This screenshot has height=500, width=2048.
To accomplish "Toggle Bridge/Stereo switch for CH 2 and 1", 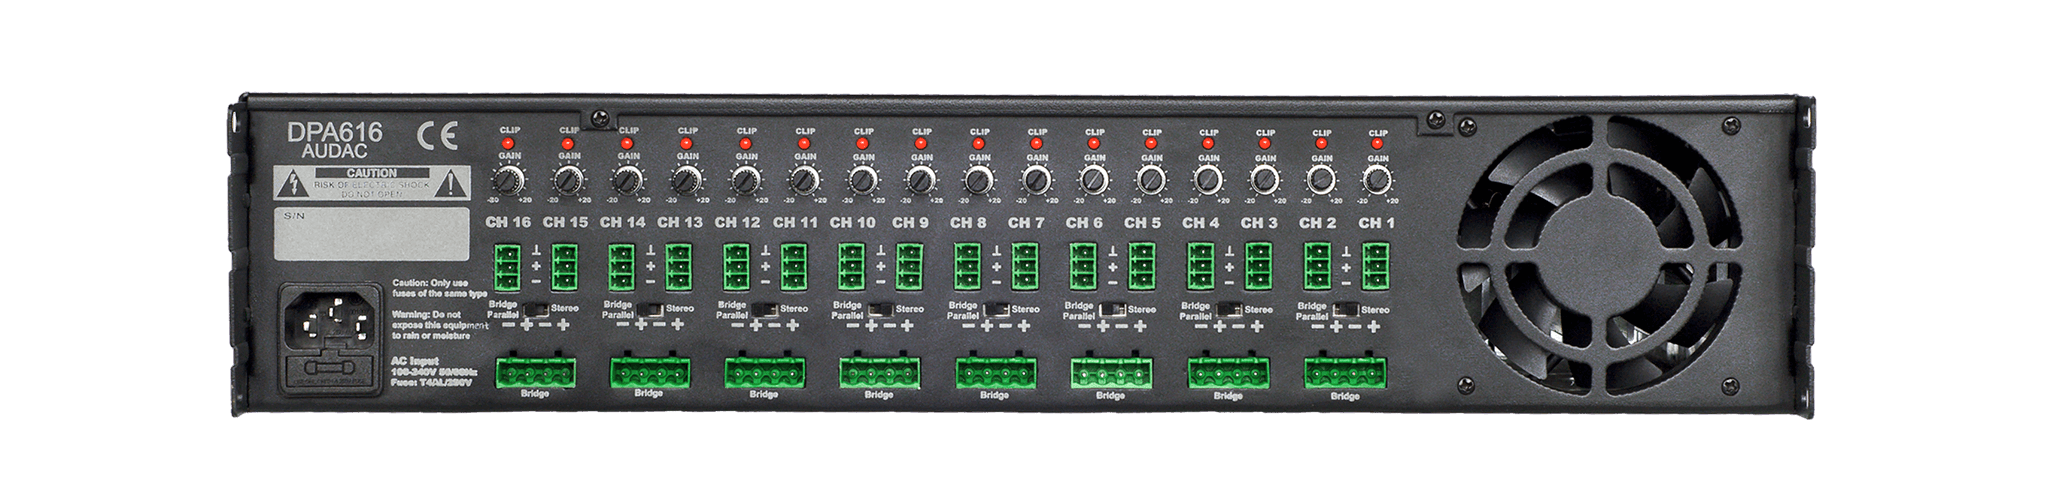I will pos(1347,309).
